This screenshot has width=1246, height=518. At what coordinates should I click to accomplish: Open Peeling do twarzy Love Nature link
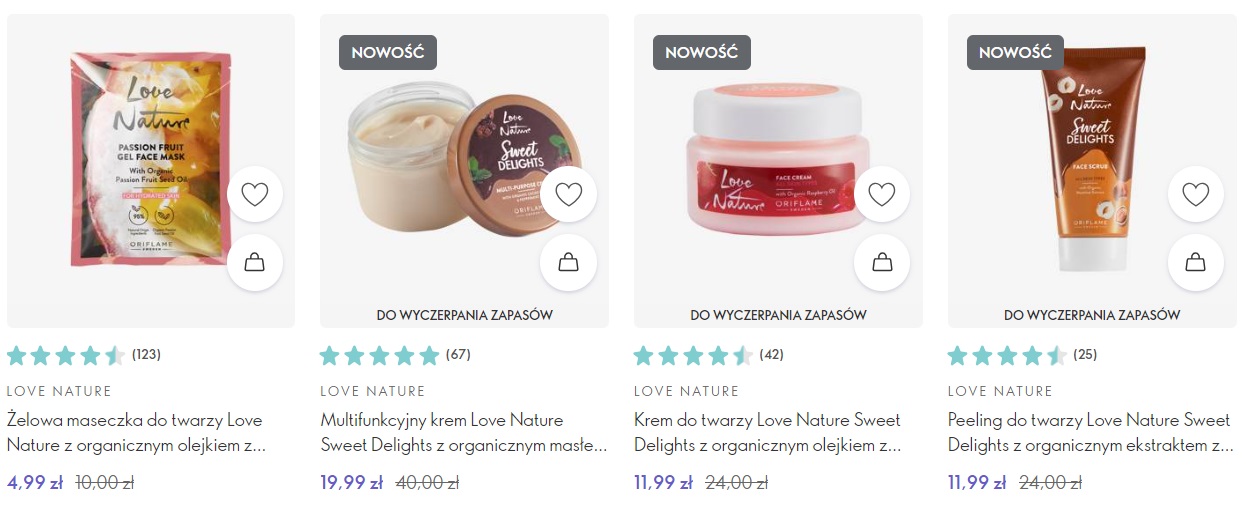[1091, 432]
